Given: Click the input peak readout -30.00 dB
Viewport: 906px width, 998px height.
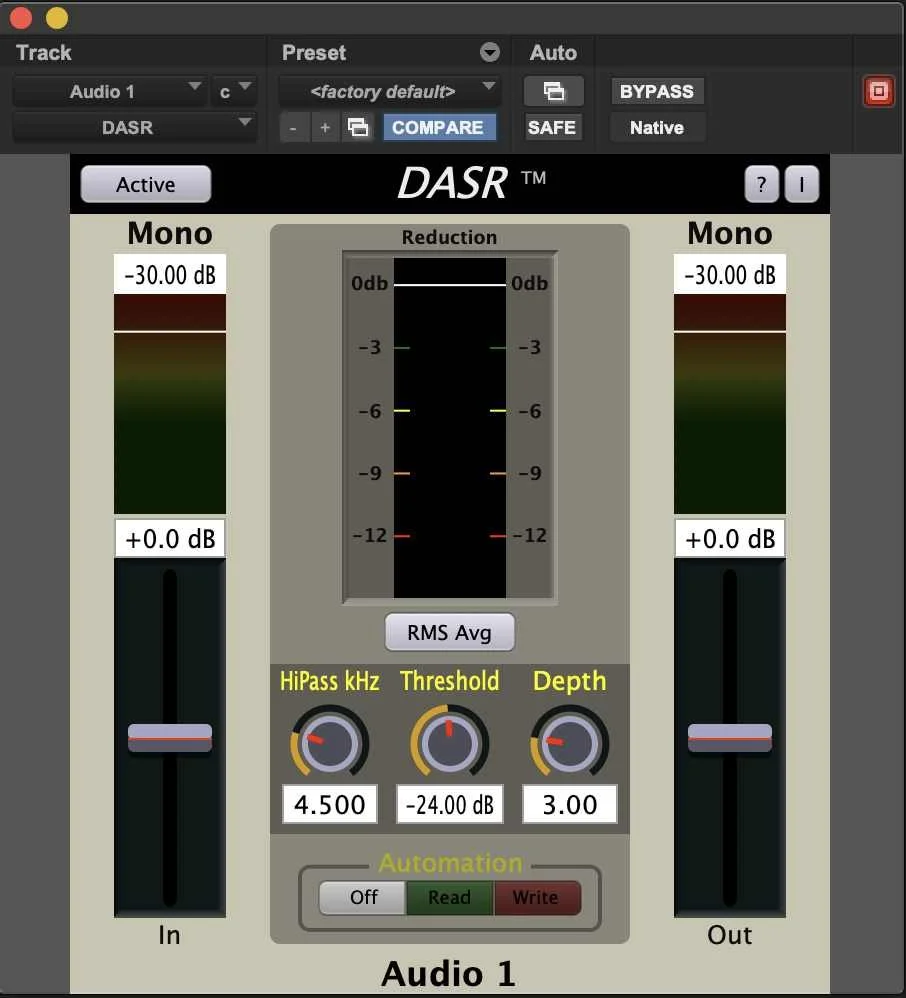Looking at the screenshot, I should (x=170, y=274).
